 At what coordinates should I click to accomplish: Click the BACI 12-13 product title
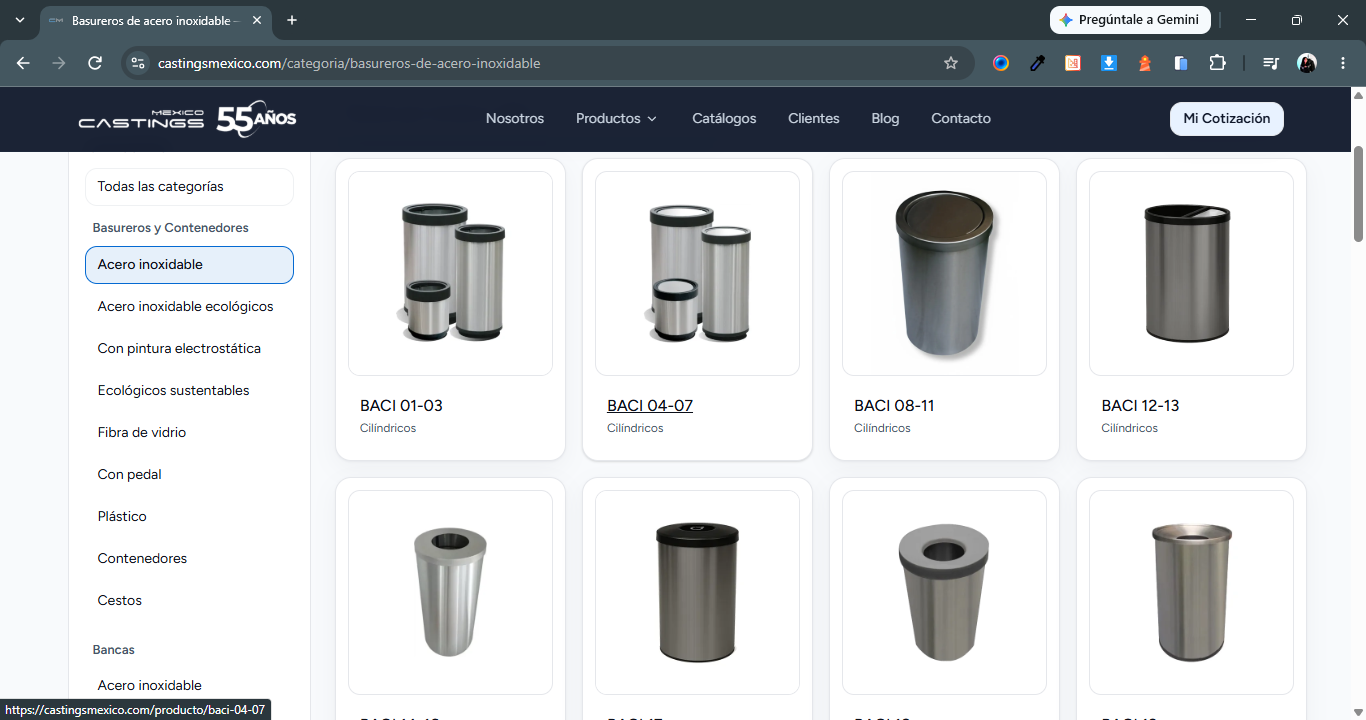click(1140, 406)
